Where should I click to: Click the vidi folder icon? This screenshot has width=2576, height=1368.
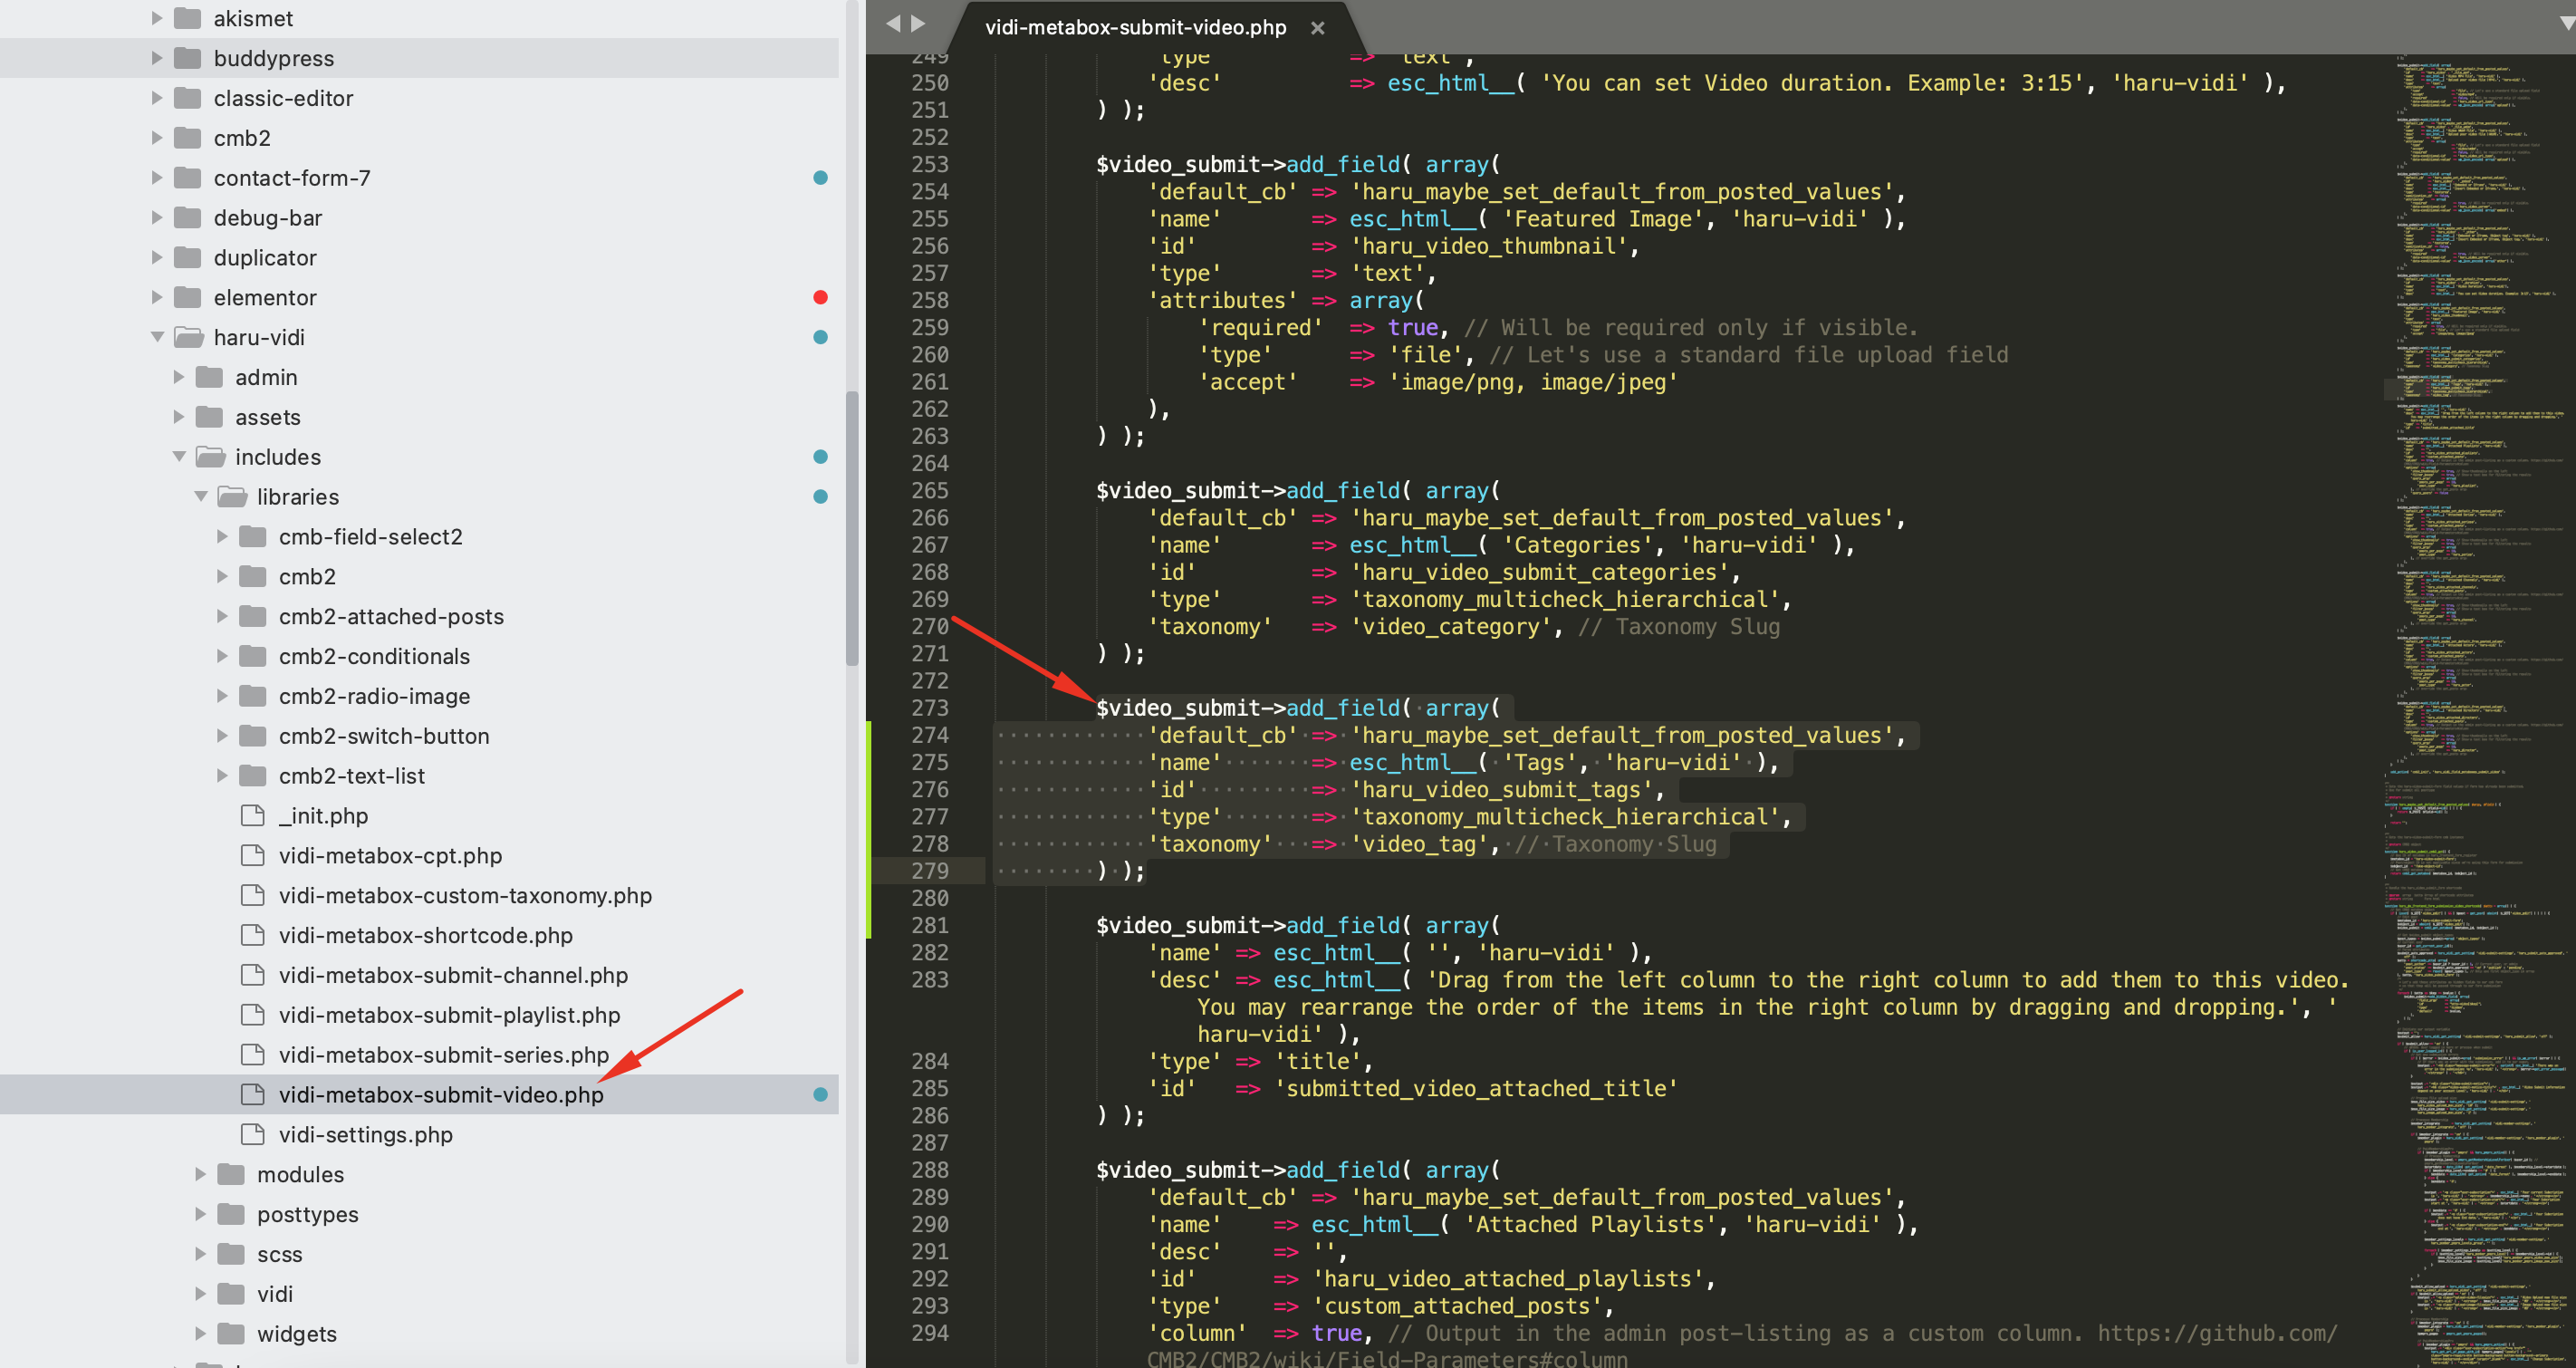(x=231, y=1294)
